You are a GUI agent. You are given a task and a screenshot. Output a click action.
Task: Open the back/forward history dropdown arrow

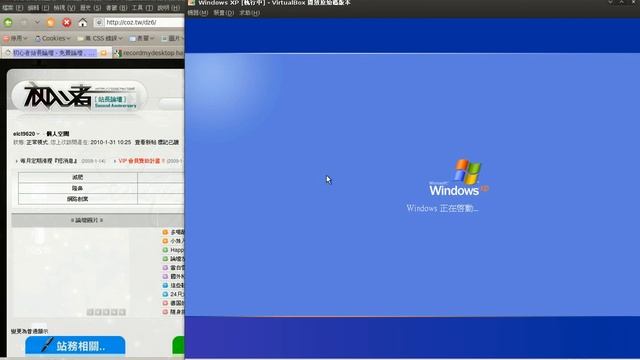(x=37, y=22)
